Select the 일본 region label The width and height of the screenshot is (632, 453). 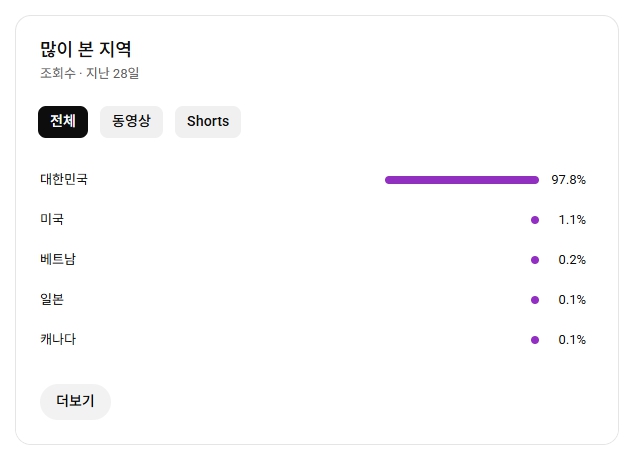click(x=52, y=300)
